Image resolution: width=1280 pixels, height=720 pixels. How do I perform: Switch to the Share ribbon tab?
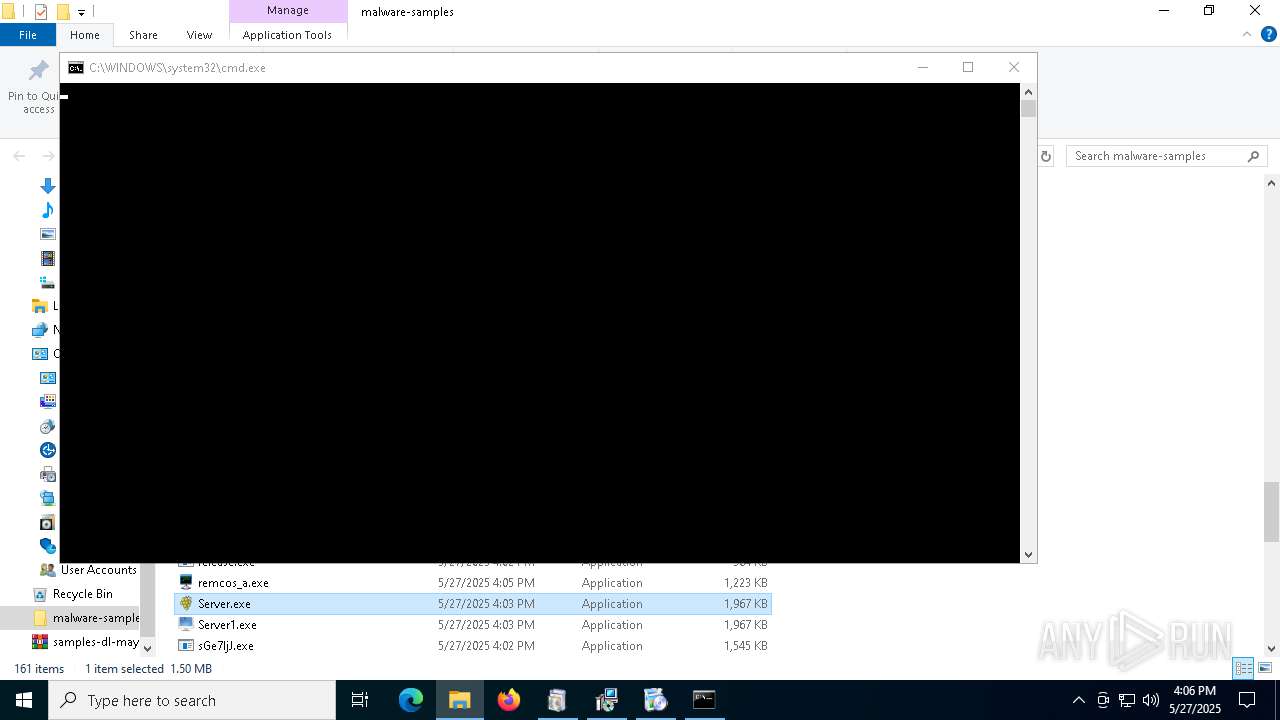143,35
